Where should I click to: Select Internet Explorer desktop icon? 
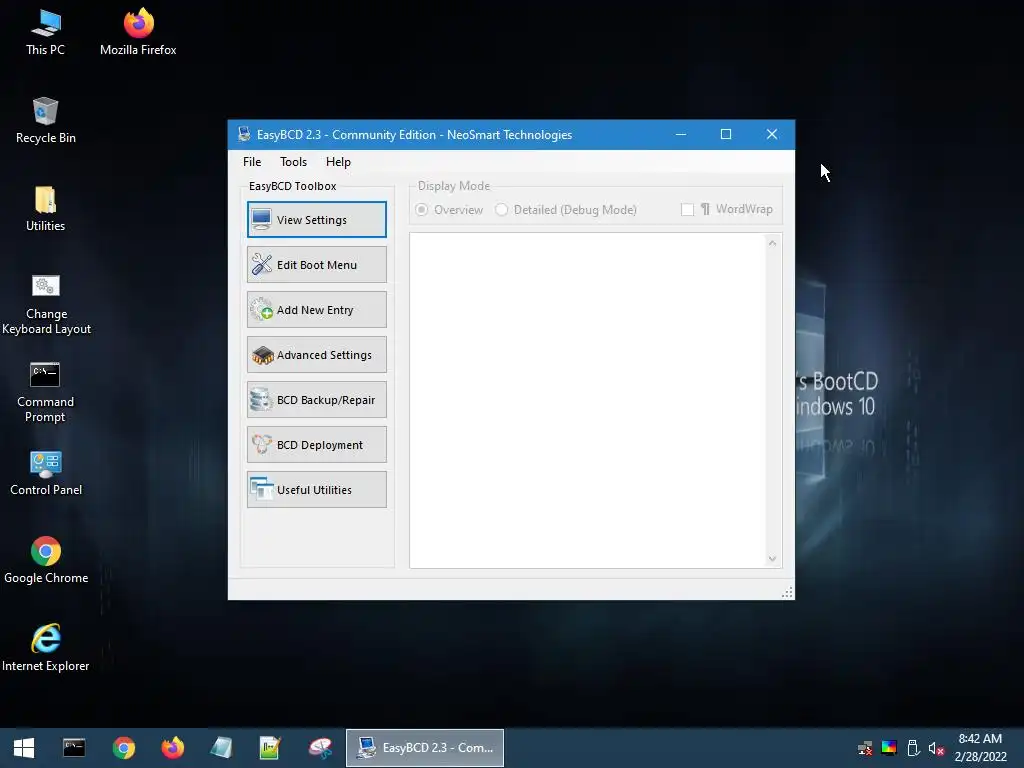[46, 648]
